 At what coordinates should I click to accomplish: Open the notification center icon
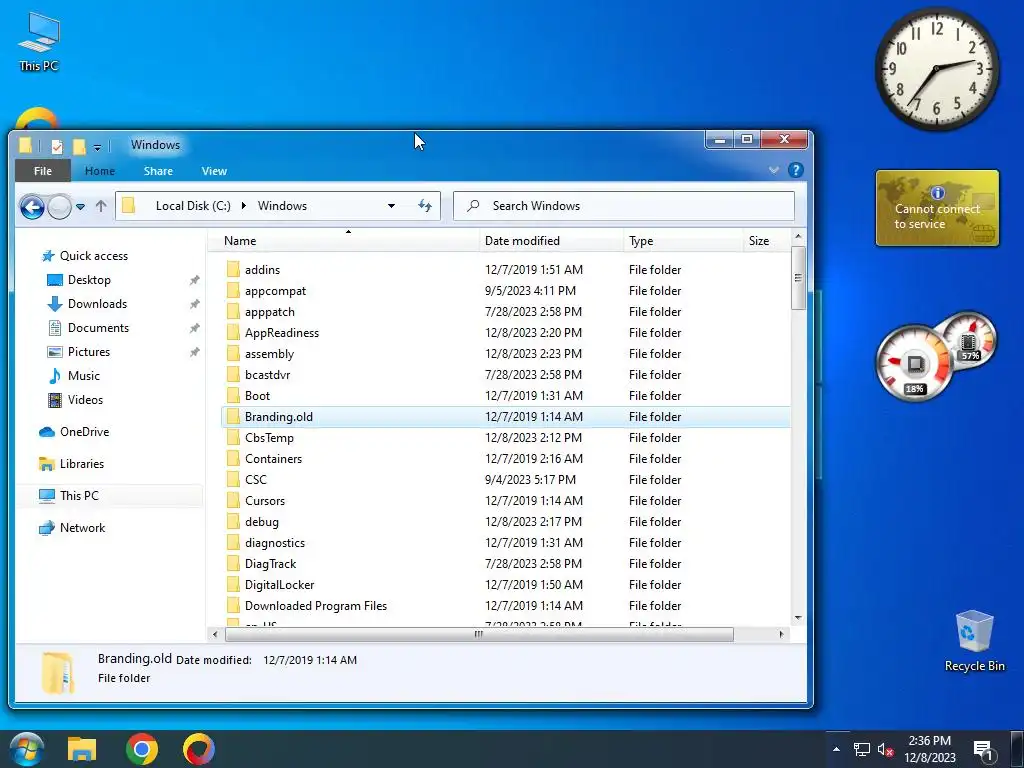click(x=984, y=750)
